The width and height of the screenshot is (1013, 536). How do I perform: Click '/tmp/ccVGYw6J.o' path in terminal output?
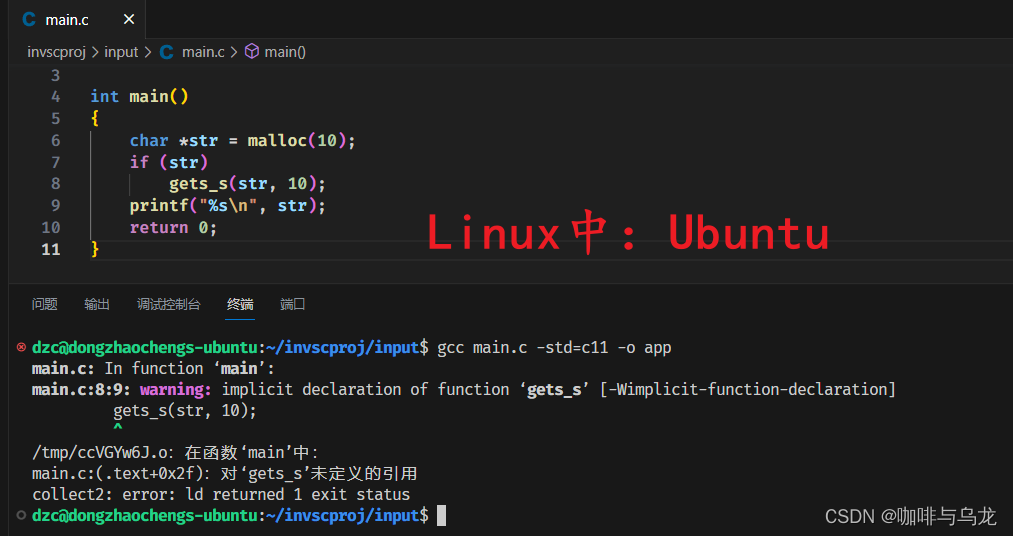100,453
